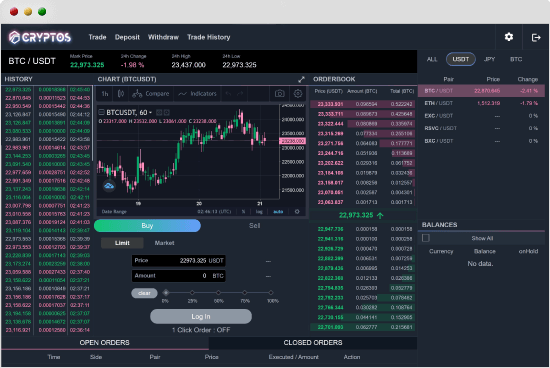
Task: Filter pairs by the USDT tab
Action: pos(461,59)
